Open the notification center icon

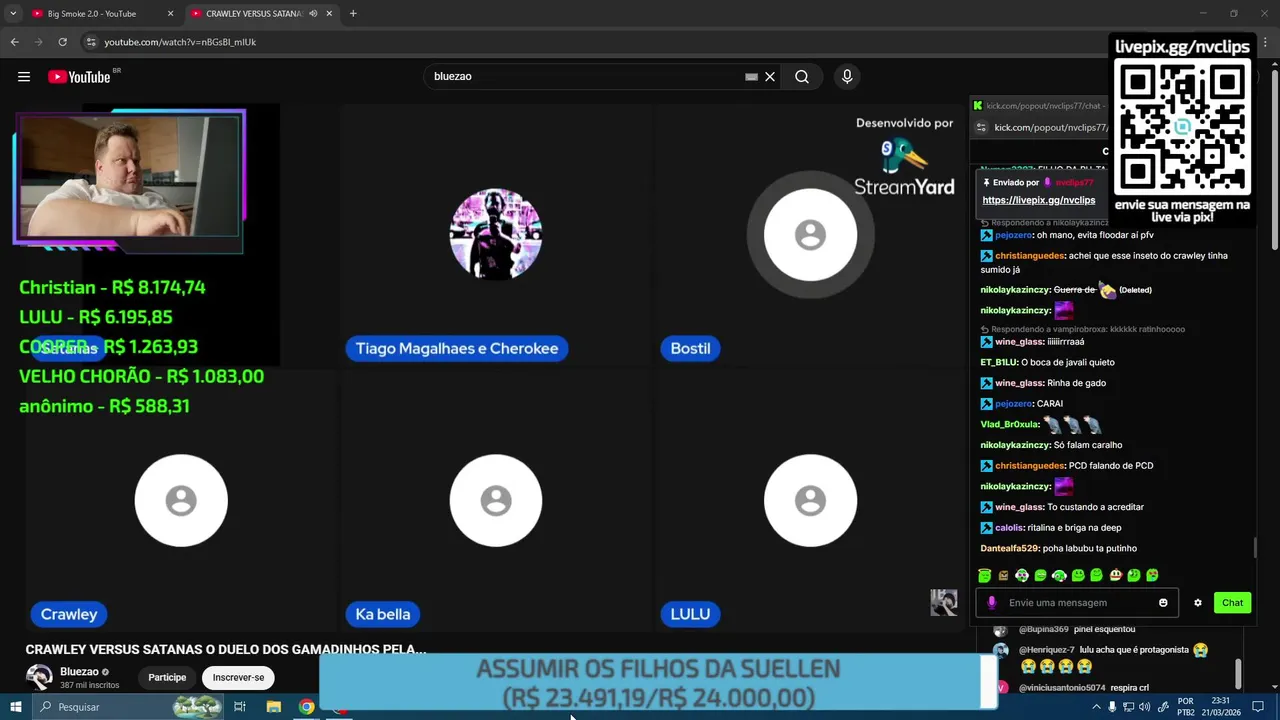(1258, 707)
